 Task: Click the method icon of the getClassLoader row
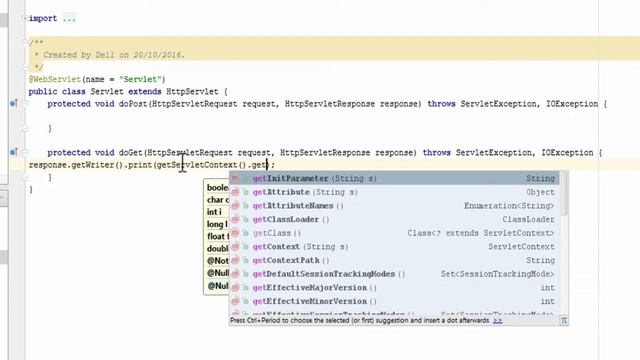point(235,219)
